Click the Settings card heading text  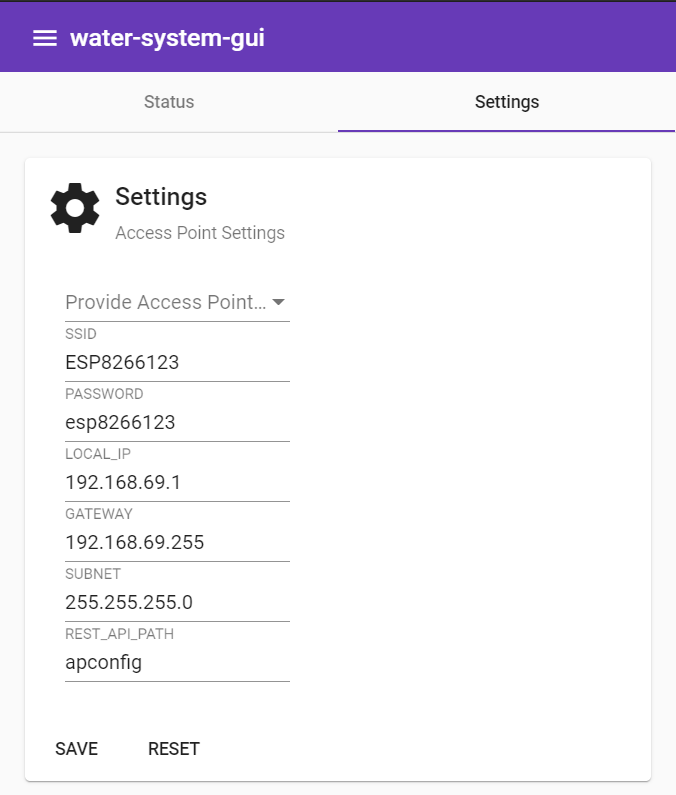coord(161,196)
